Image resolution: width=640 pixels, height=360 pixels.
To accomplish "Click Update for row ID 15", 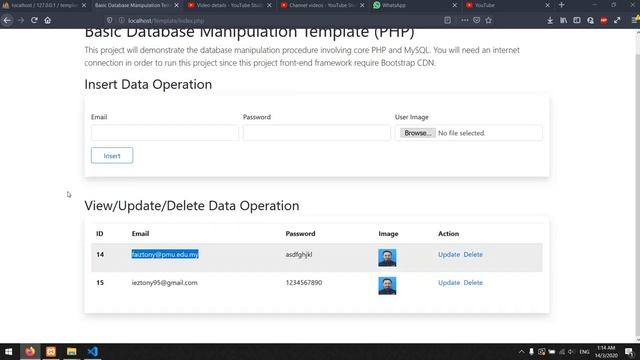I will point(449,282).
